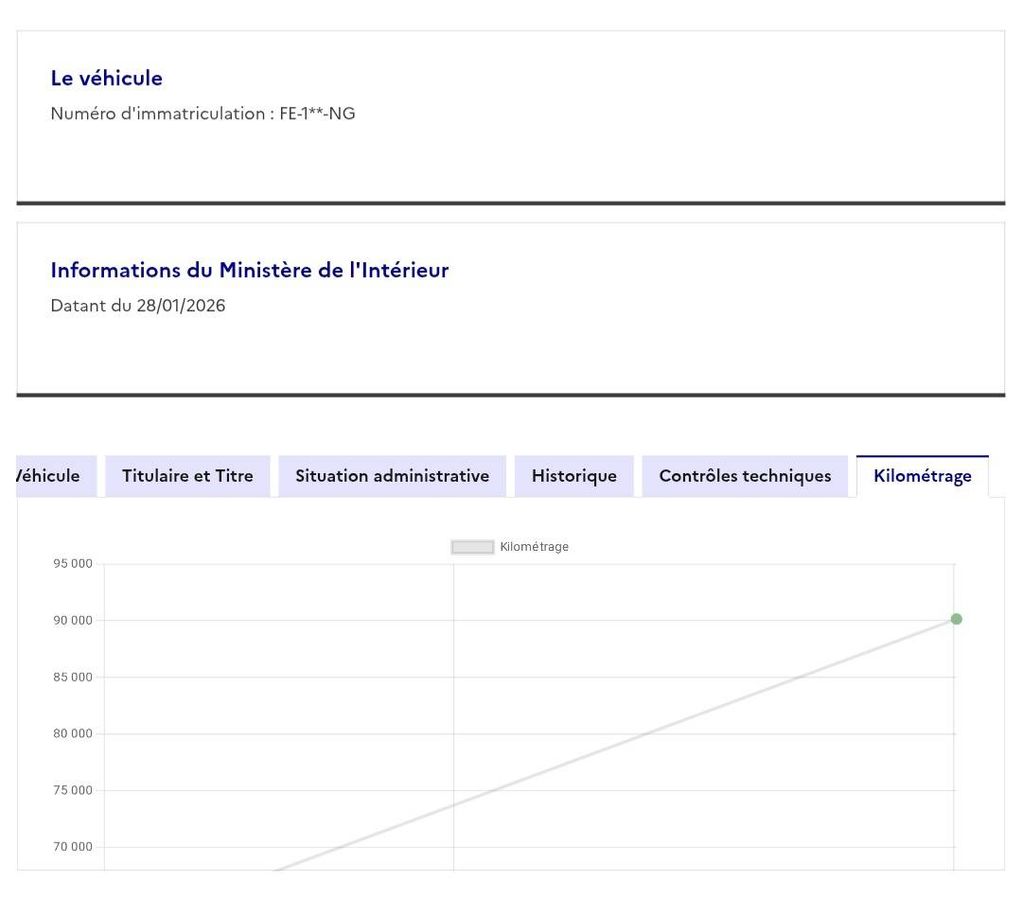1022x900 pixels.
Task: Go to the Contrôles techniques tab
Action: (x=745, y=476)
